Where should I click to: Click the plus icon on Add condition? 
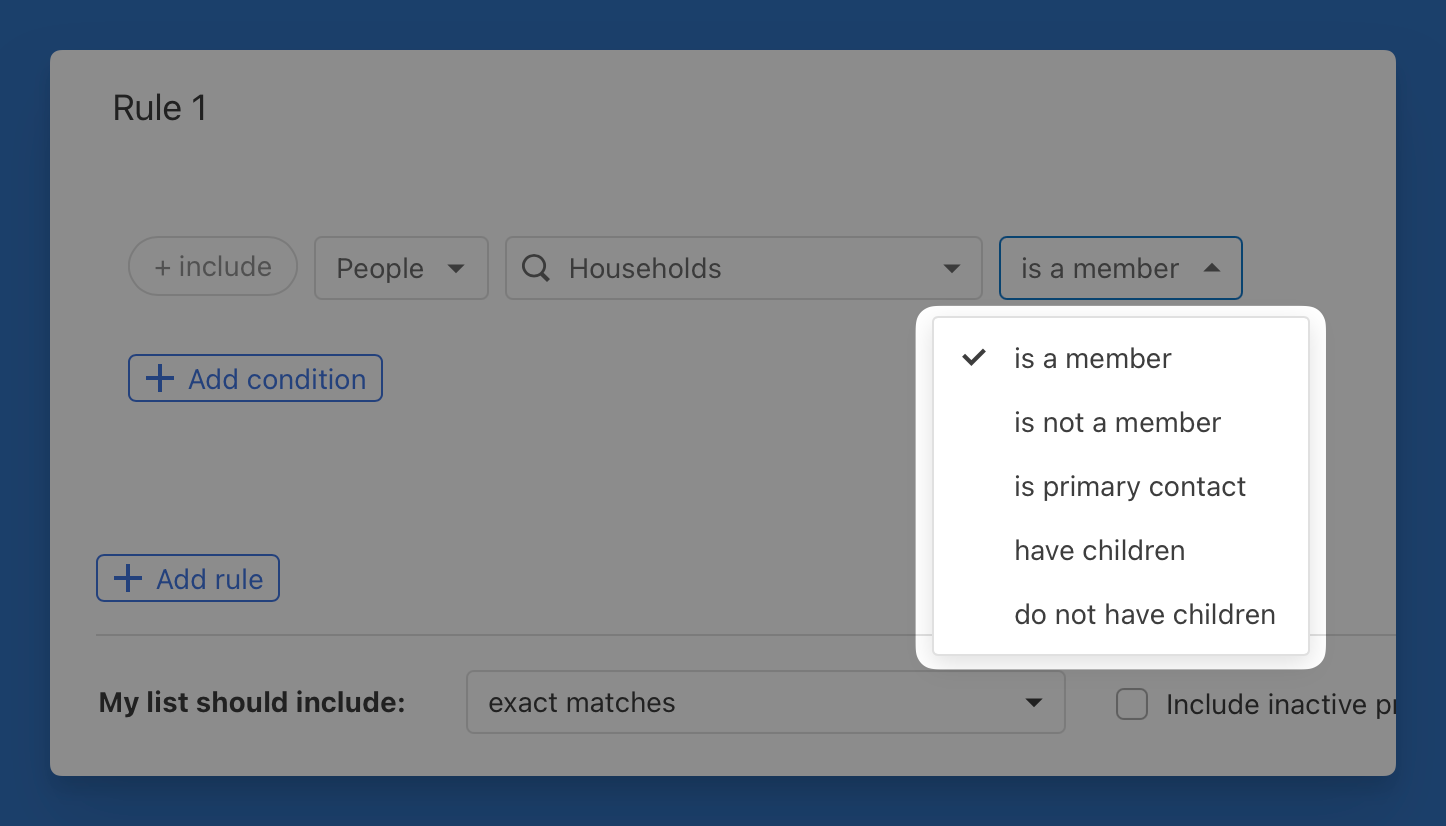(159, 379)
